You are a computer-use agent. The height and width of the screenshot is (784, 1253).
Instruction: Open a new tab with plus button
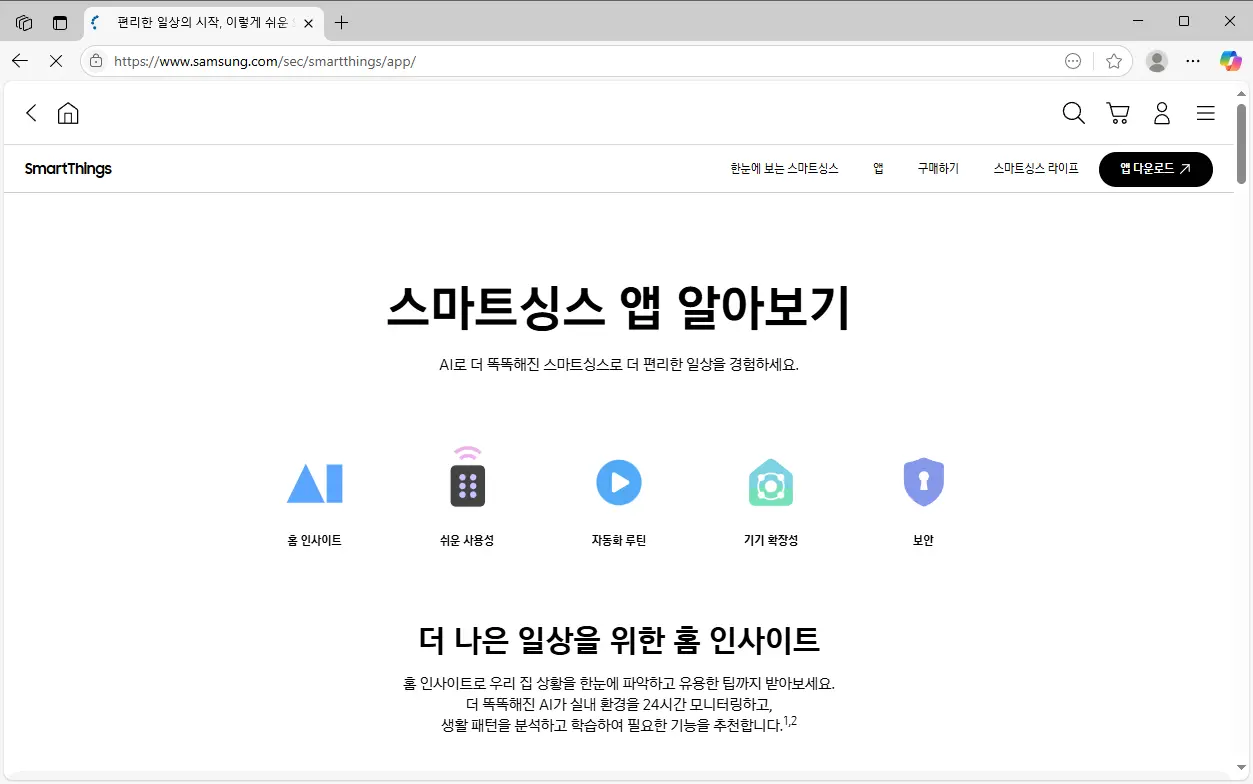click(x=342, y=22)
